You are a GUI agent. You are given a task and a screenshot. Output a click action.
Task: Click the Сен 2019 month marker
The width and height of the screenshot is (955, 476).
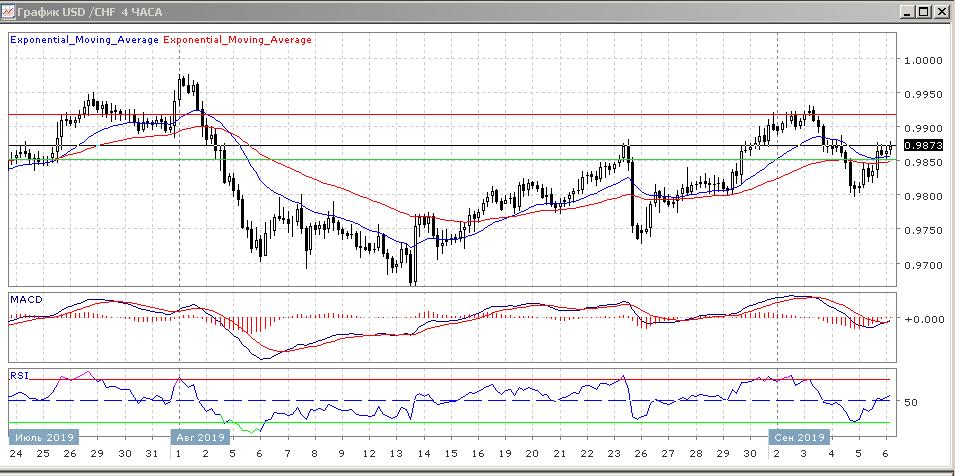point(797,437)
